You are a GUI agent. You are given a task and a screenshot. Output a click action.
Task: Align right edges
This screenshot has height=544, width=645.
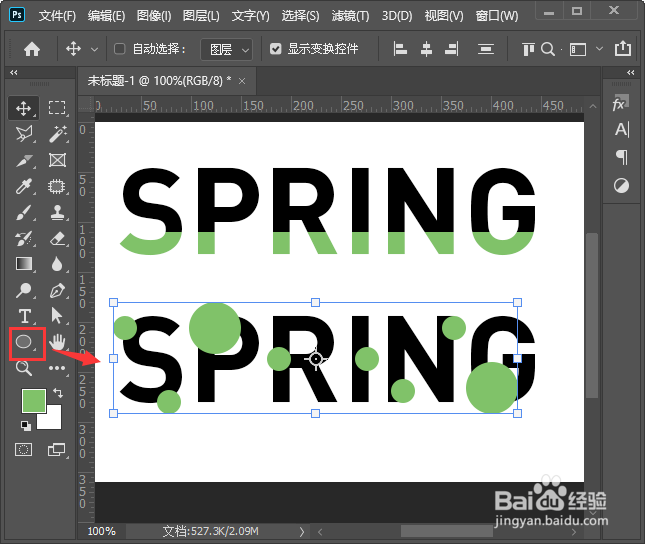[452, 49]
